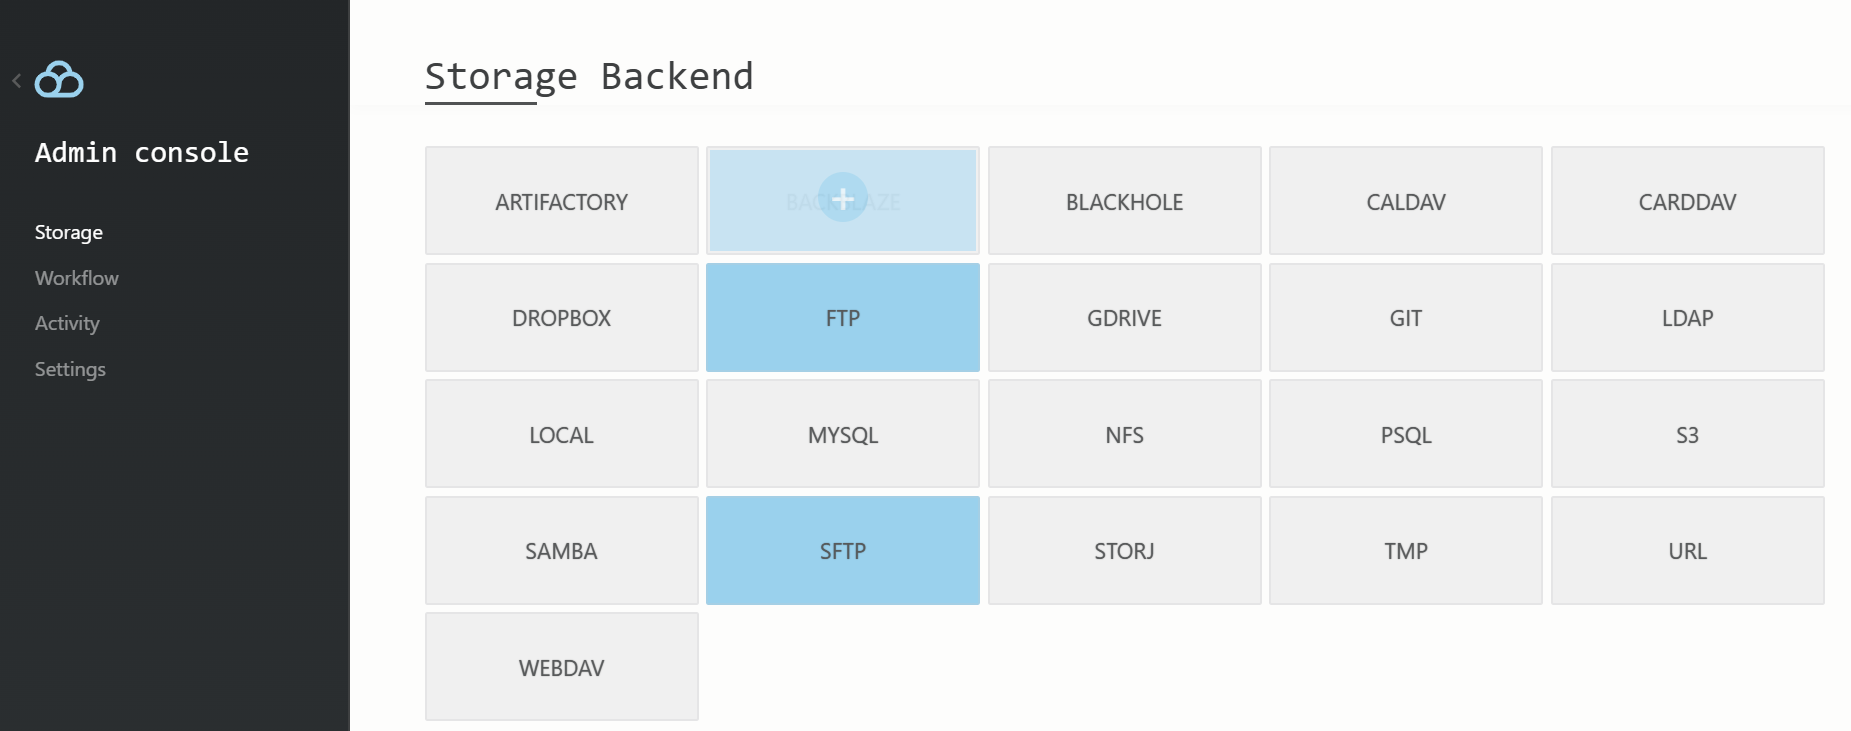Open the Workflow menu item
The height and width of the screenshot is (731, 1851).
coord(77,278)
